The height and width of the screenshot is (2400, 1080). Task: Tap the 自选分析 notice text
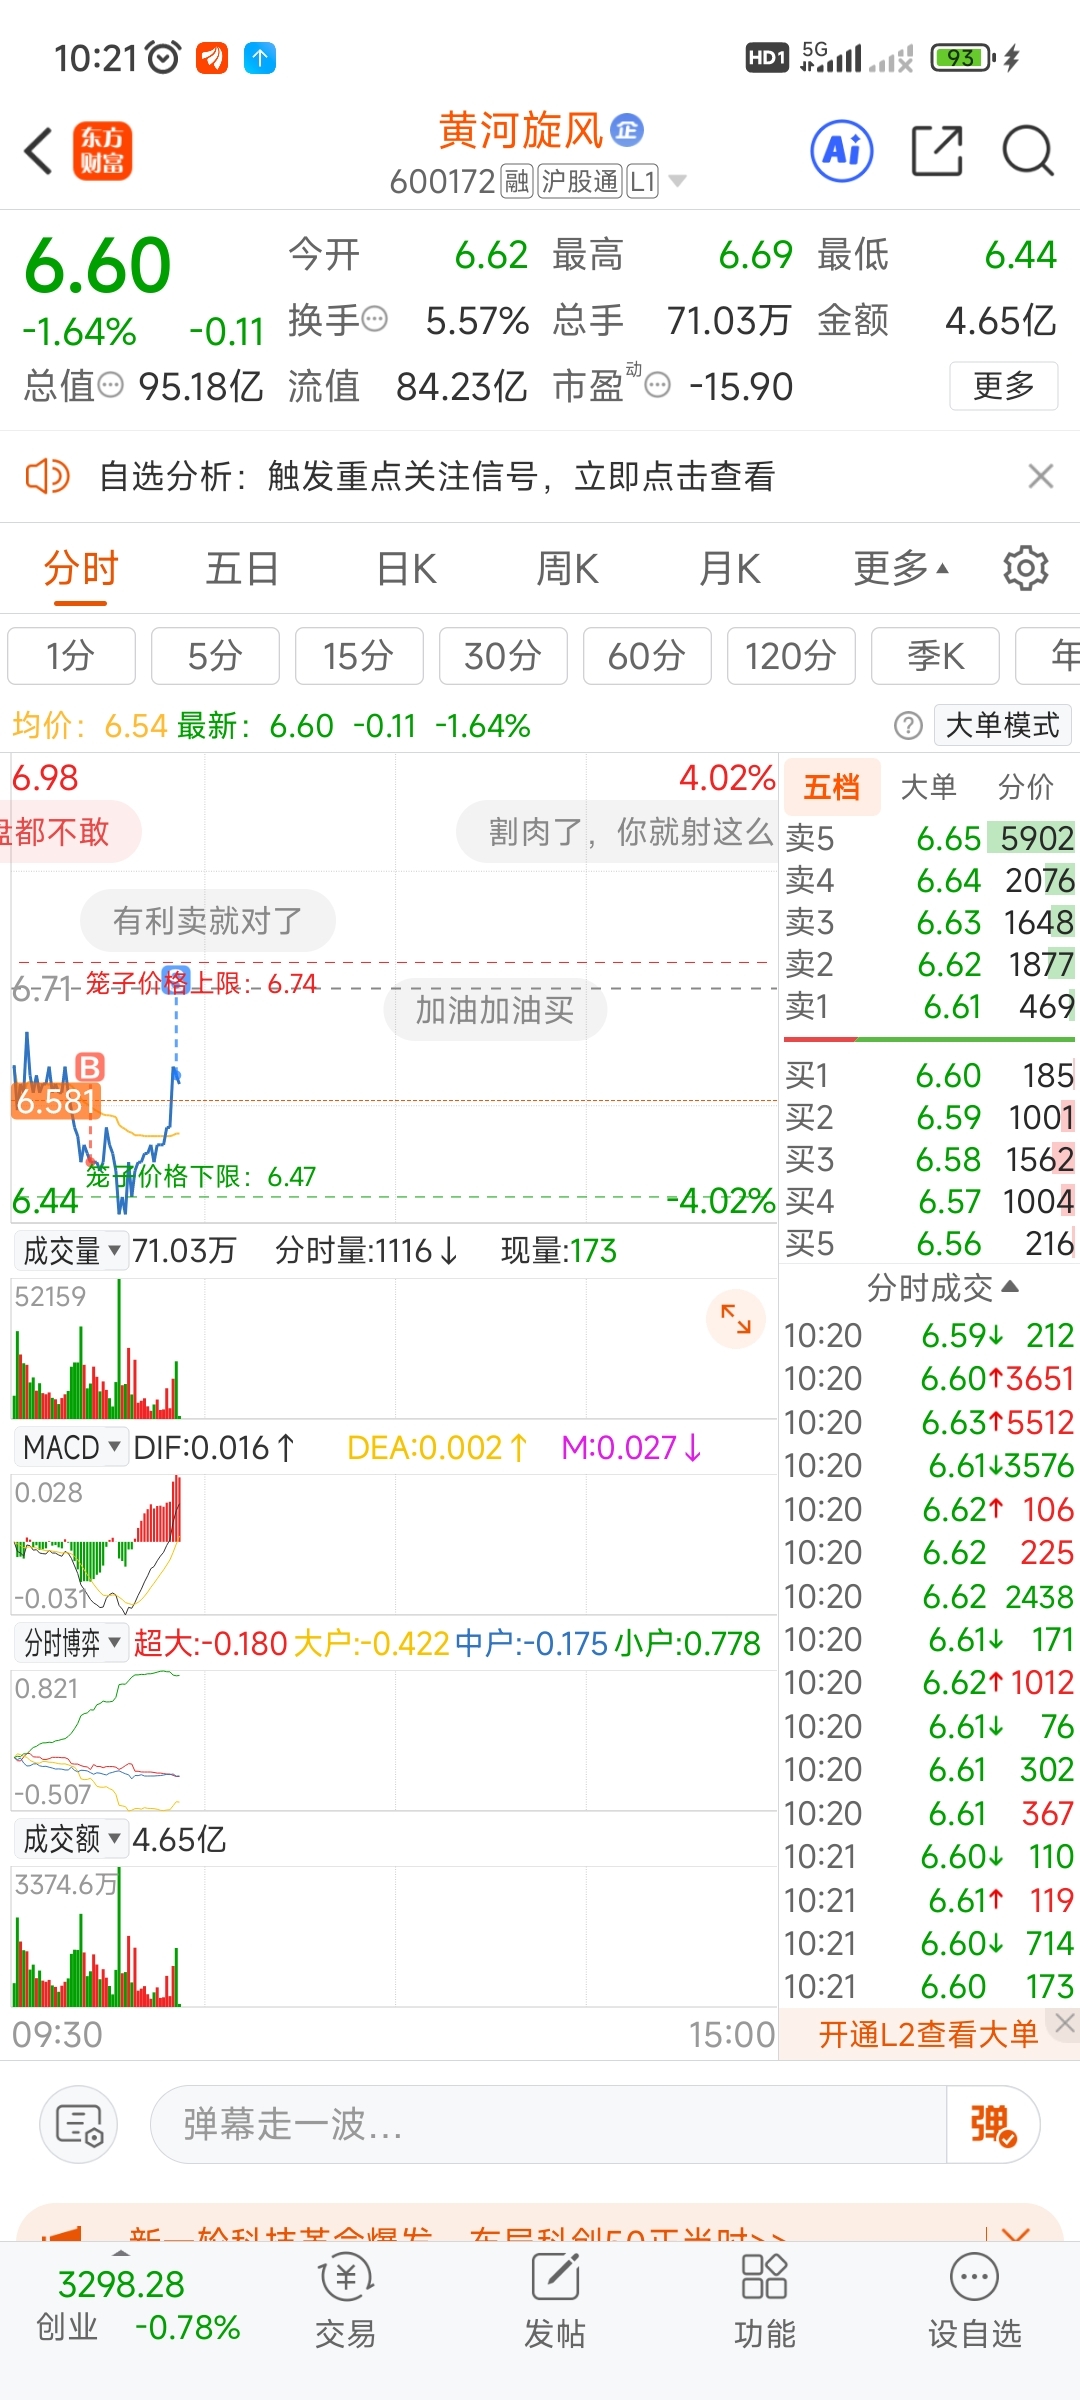[x=437, y=476]
